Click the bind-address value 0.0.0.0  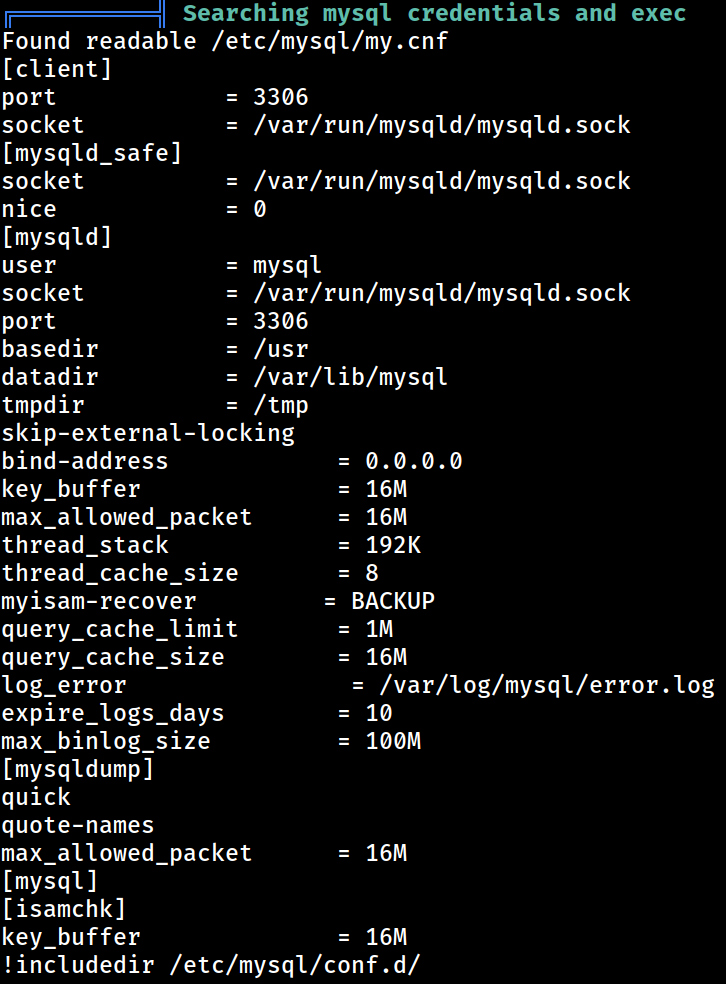pos(414,461)
